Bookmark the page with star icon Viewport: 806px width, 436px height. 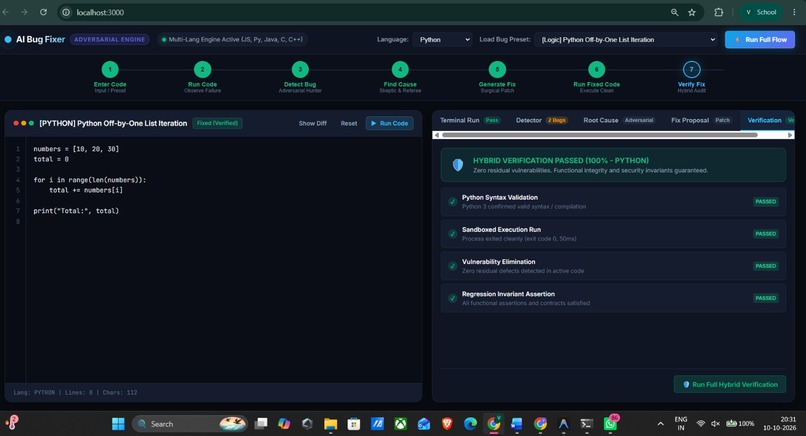click(692, 12)
